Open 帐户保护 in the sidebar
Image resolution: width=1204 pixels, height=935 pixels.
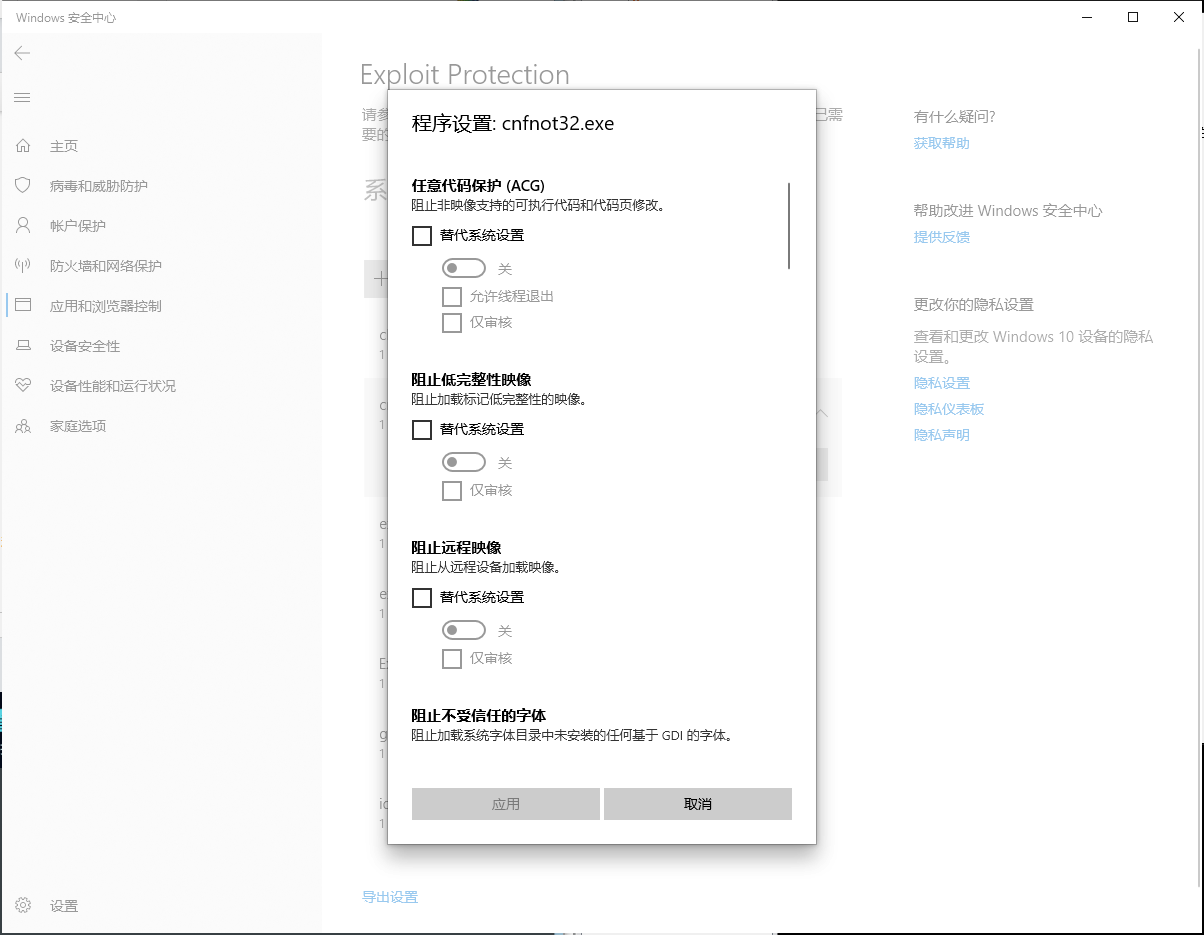(78, 226)
